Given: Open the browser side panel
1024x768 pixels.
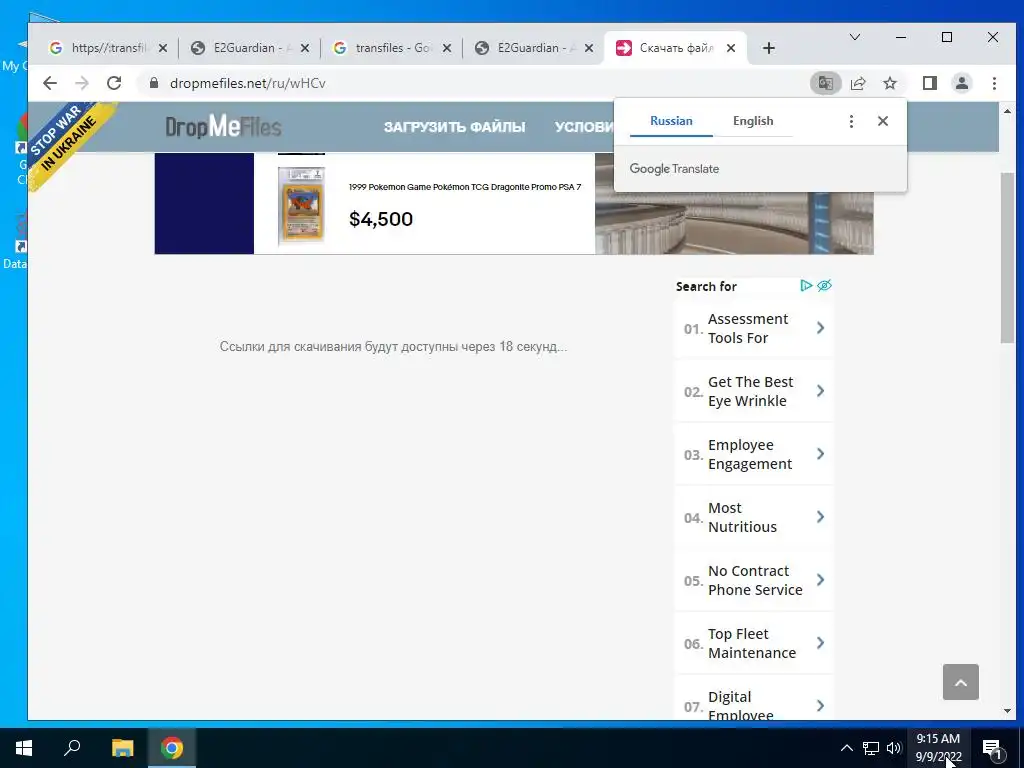Looking at the screenshot, I should click(x=930, y=83).
